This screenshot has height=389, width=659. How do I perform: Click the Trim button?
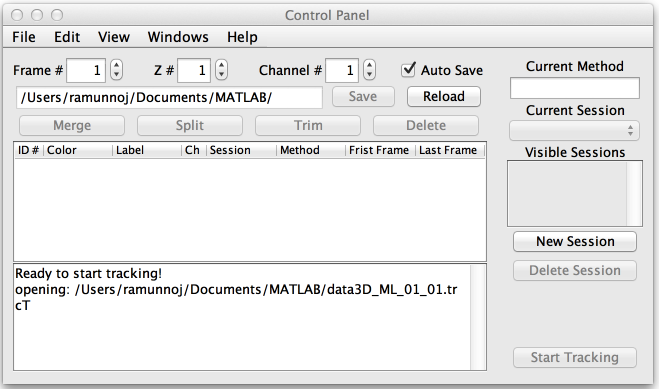308,126
